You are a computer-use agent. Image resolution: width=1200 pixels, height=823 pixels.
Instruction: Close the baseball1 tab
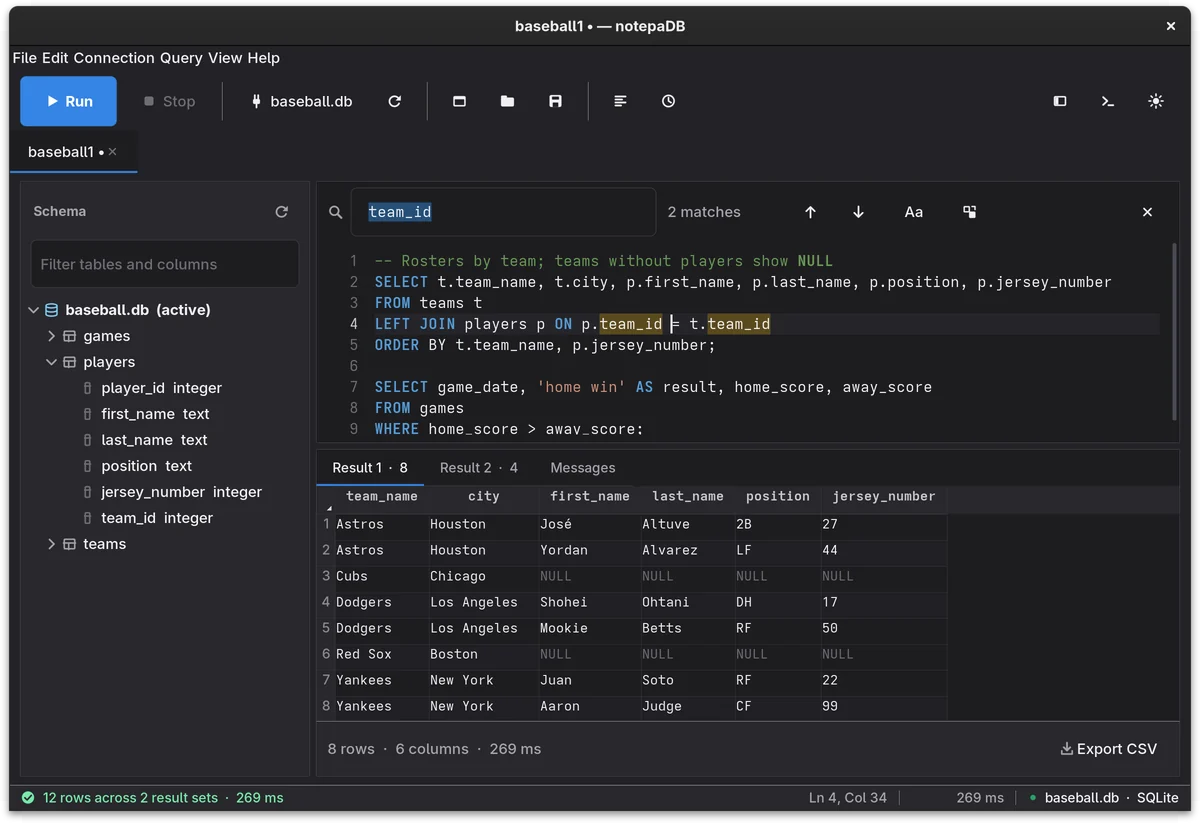pyautogui.click(x=113, y=152)
